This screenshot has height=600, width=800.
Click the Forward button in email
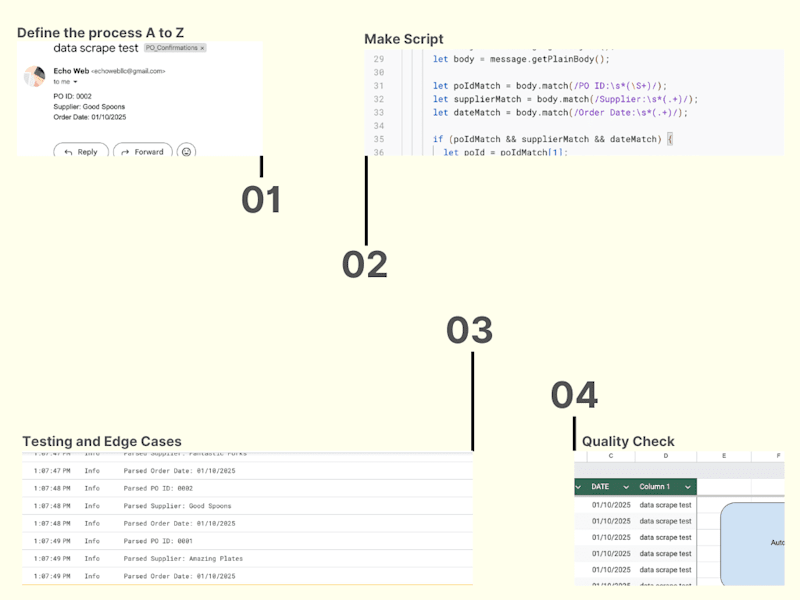point(143,151)
